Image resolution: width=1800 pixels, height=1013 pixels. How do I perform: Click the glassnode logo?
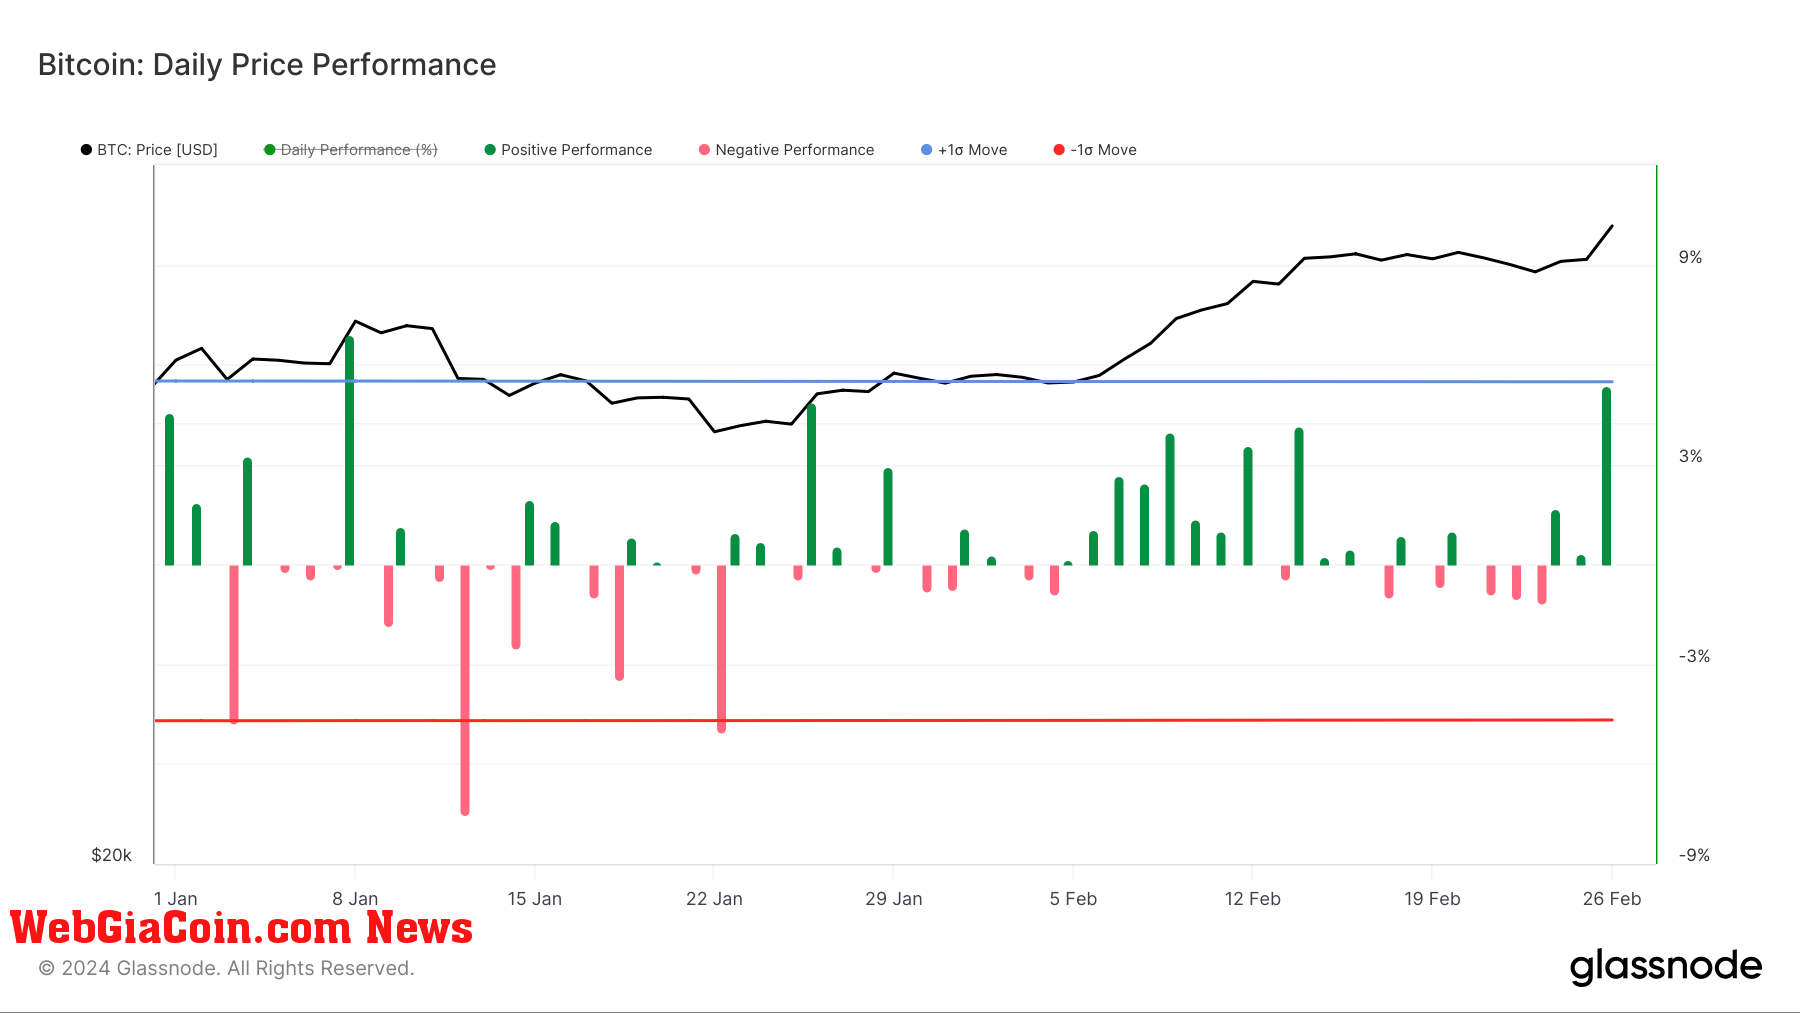pos(1665,967)
